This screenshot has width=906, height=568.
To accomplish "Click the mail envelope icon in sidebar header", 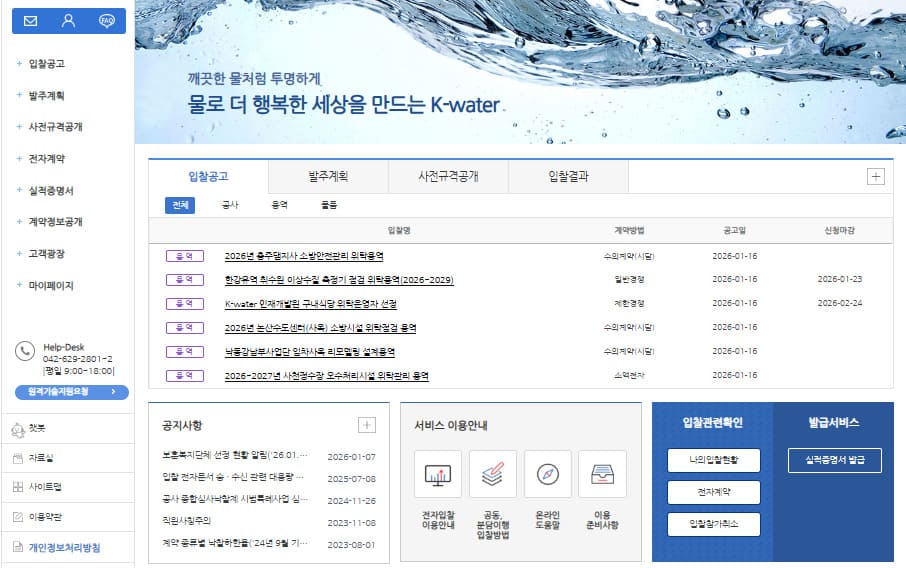I will pyautogui.click(x=30, y=20).
